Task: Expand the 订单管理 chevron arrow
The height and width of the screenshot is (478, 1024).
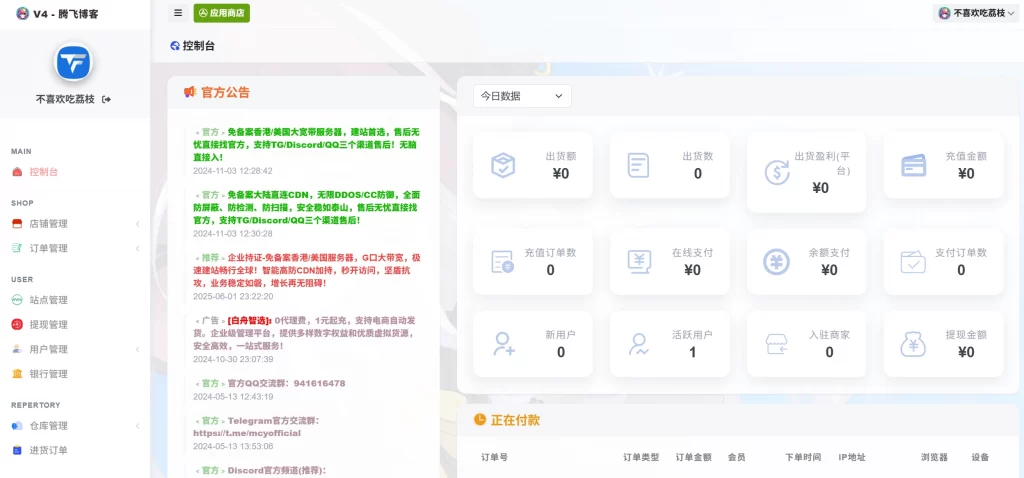Action: 138,249
